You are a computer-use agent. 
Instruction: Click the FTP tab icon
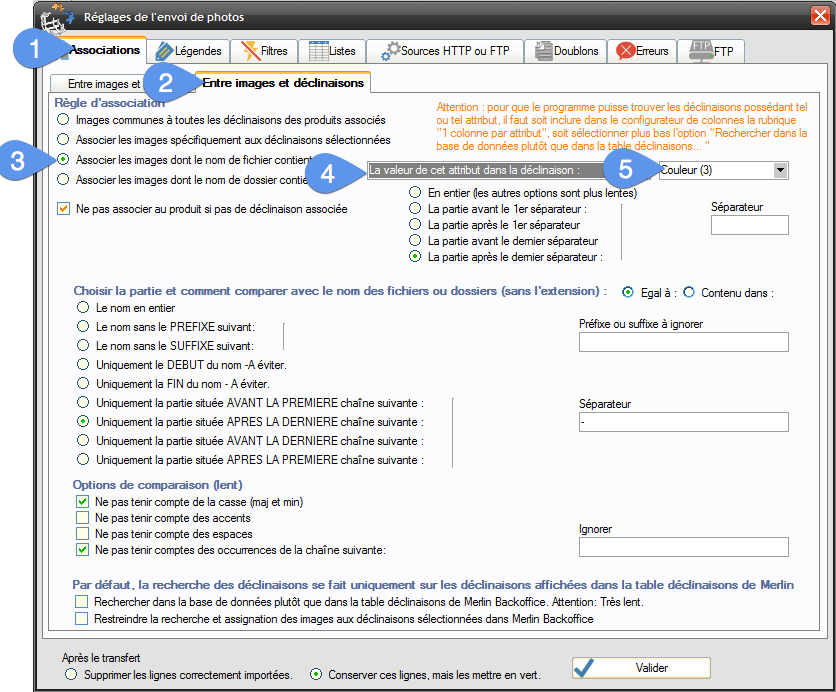(699, 50)
